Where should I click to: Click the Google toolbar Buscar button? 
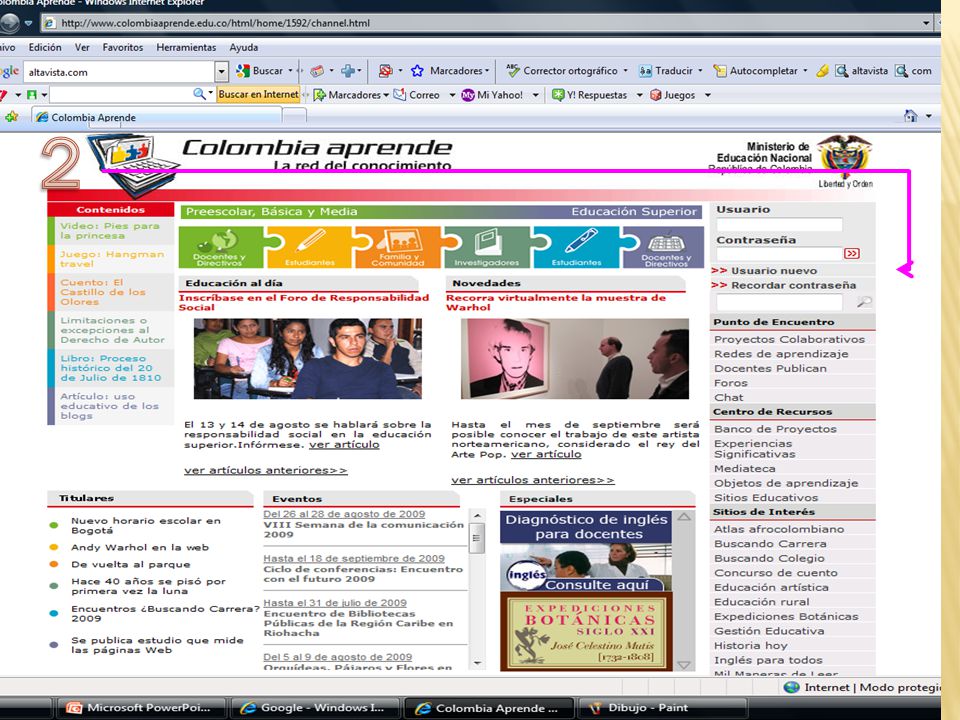[260, 71]
